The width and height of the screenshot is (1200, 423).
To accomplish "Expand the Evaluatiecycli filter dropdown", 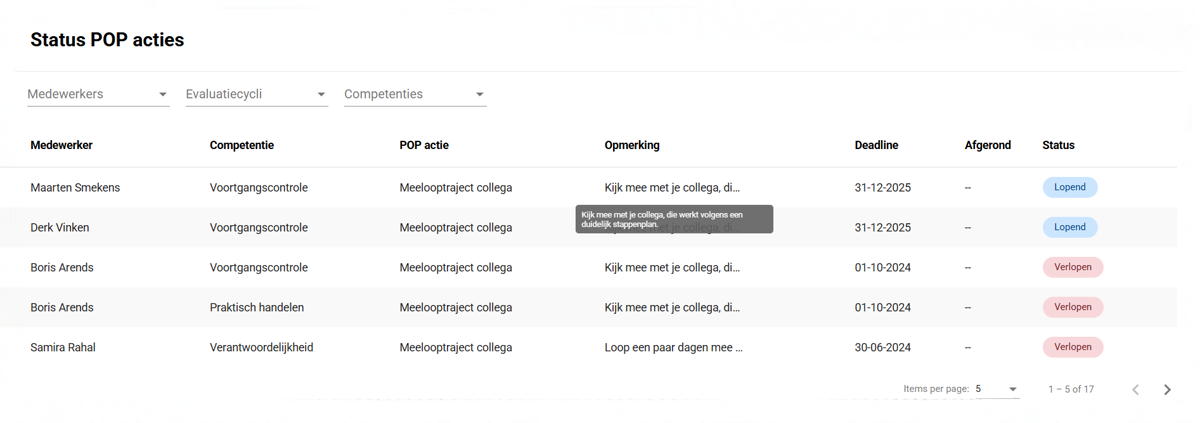I will click(256, 94).
